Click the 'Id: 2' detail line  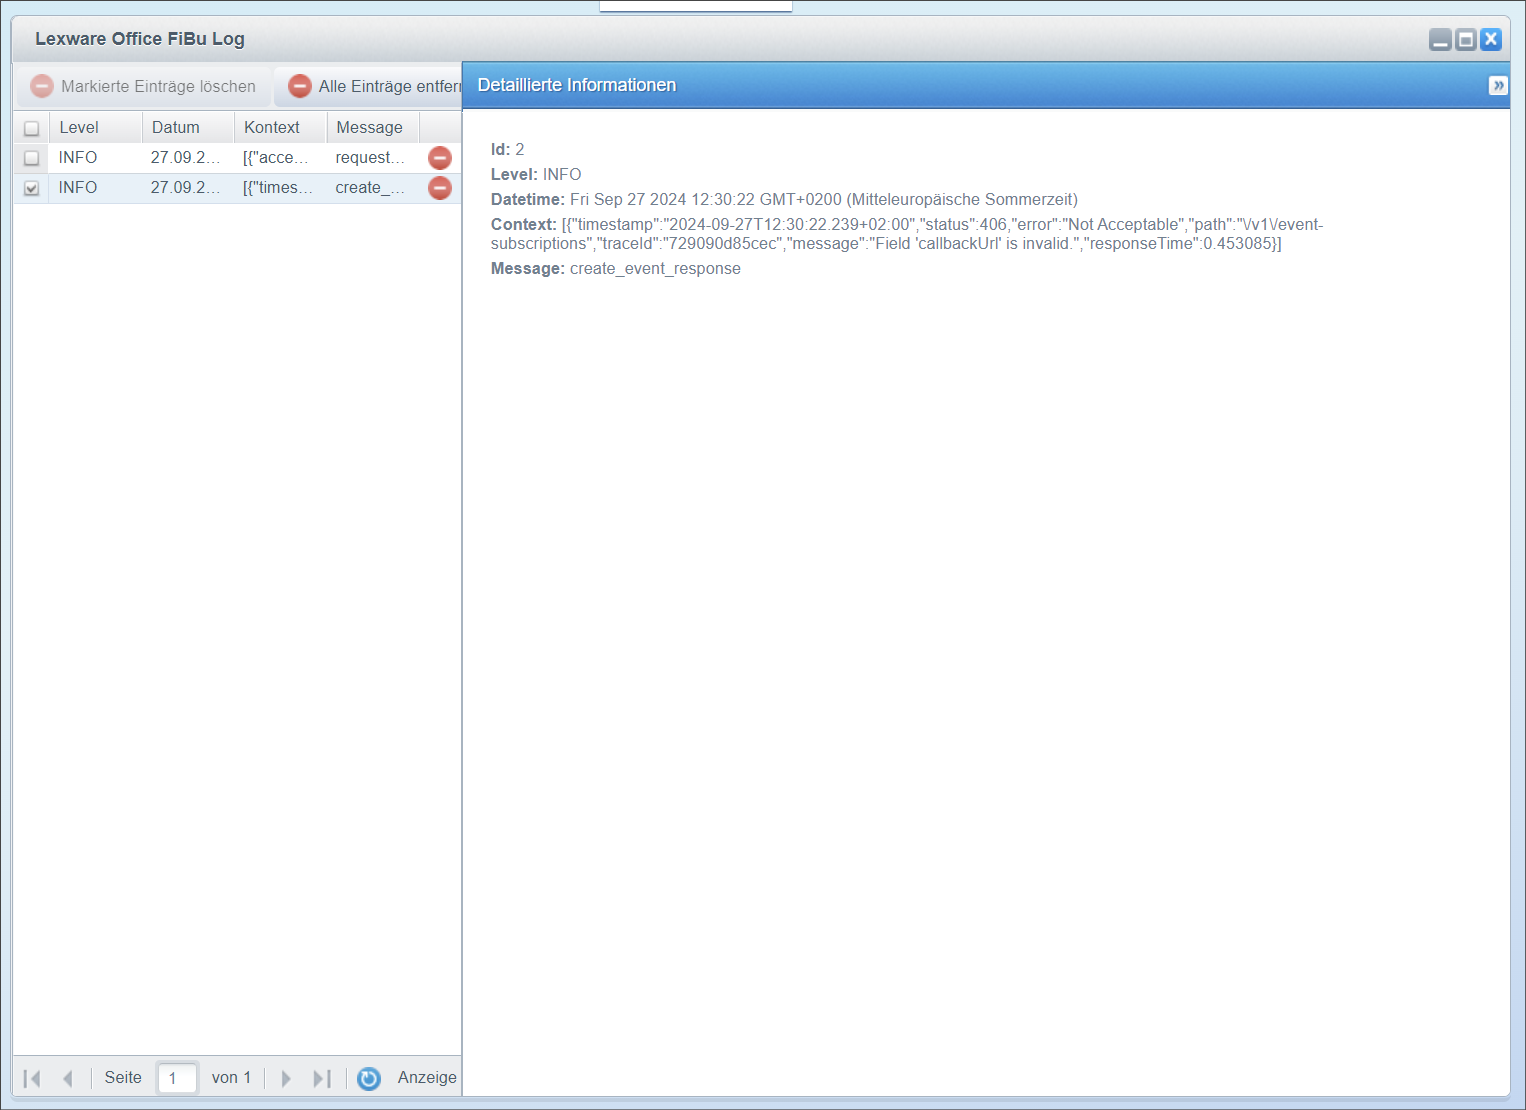click(x=507, y=150)
